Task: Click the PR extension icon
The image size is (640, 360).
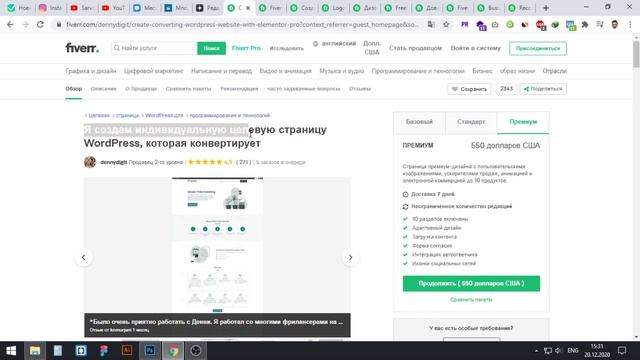Action: coord(464,24)
